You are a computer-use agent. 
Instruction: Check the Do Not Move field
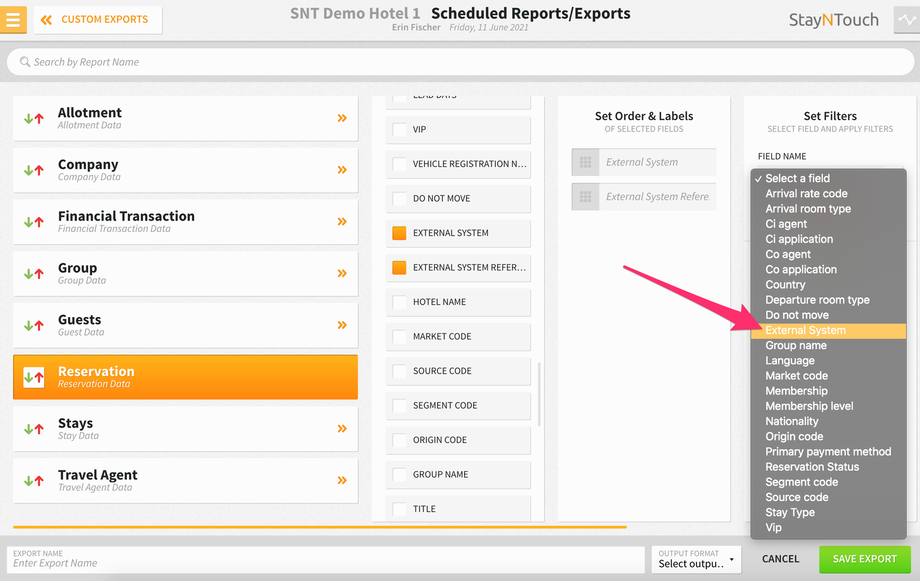click(x=399, y=199)
